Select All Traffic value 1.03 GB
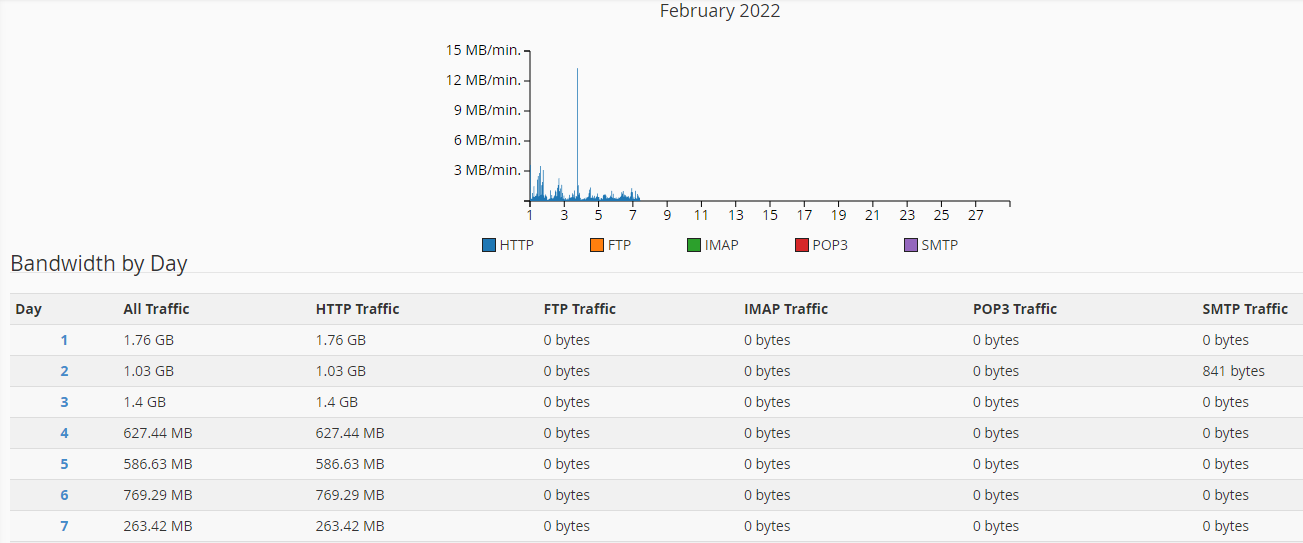 pyautogui.click(x=148, y=371)
